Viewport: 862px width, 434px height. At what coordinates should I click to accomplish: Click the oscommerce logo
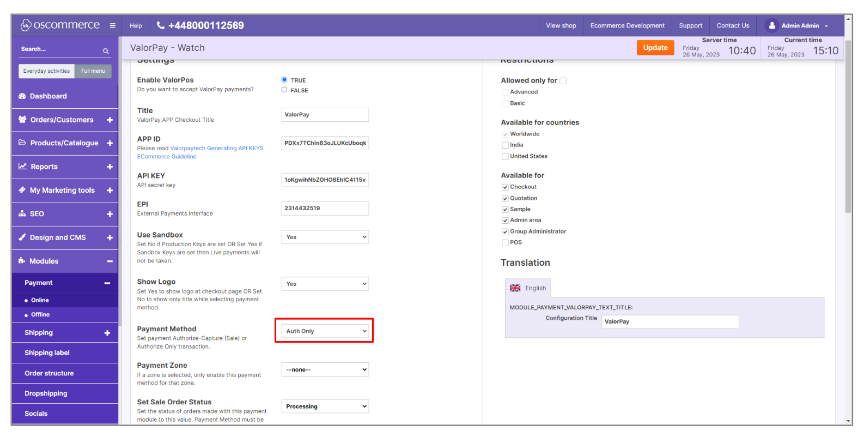[60, 25]
